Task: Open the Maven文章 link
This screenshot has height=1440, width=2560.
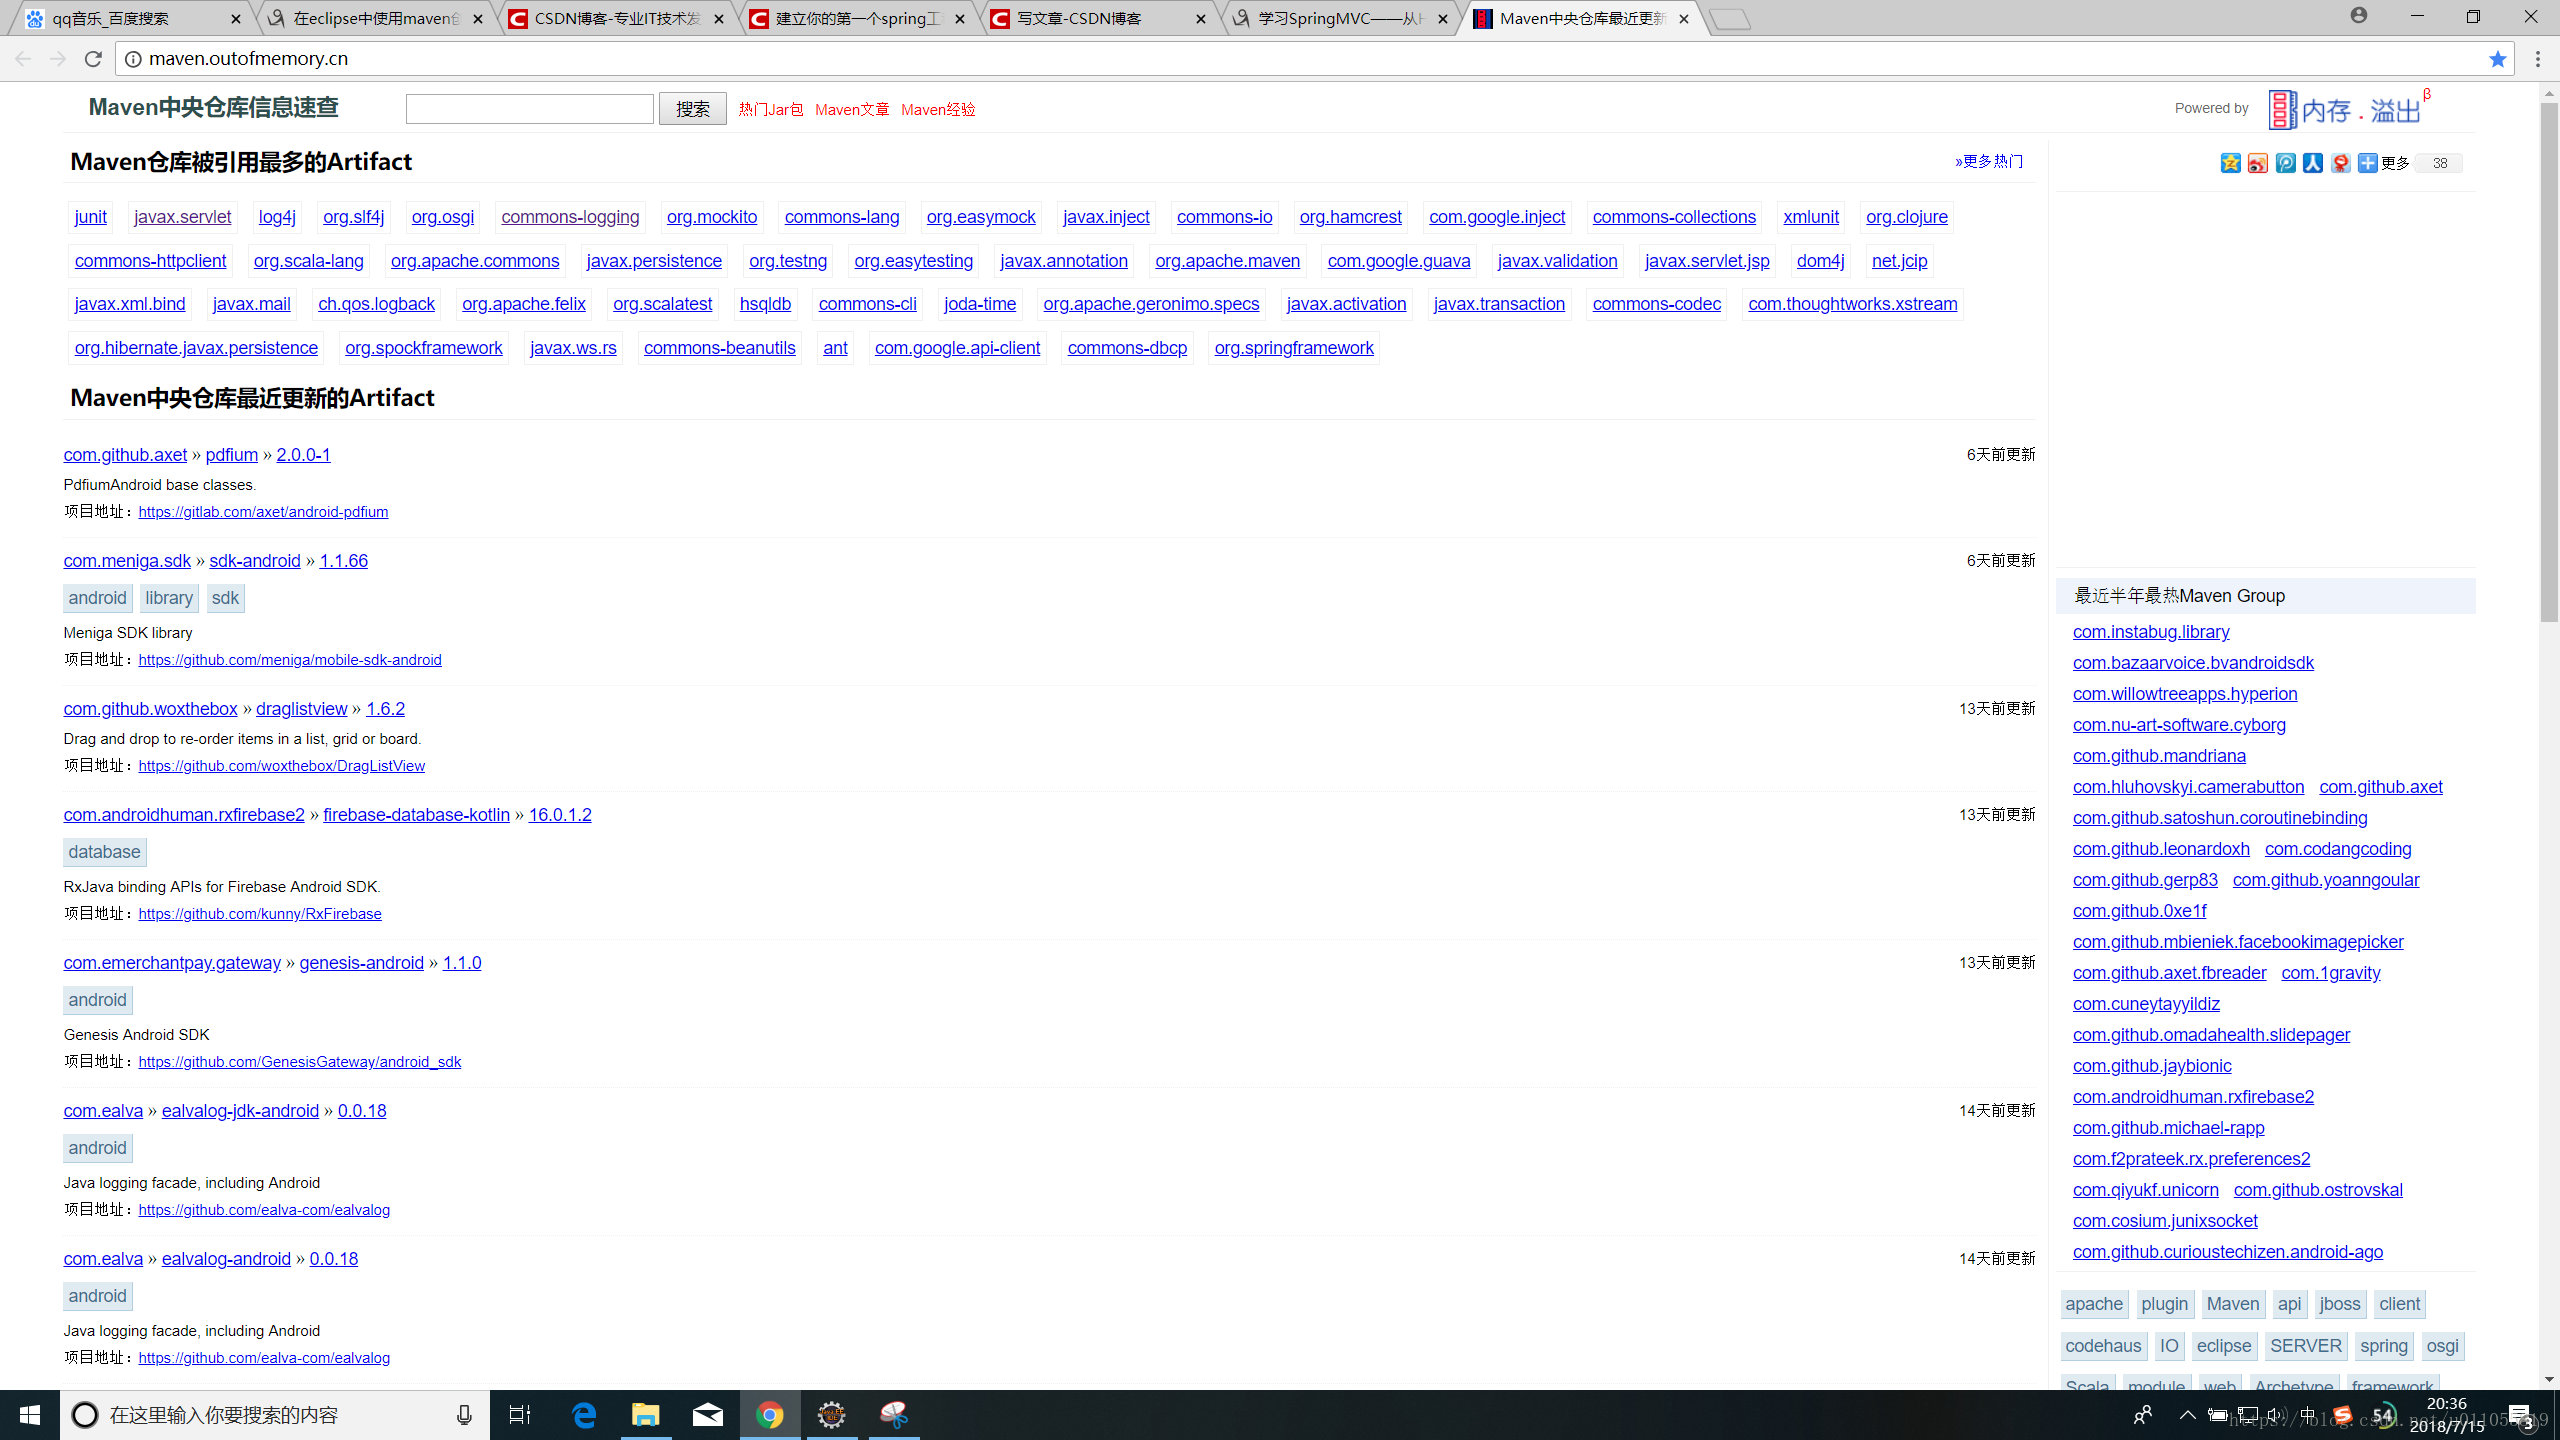Action: tap(852, 110)
